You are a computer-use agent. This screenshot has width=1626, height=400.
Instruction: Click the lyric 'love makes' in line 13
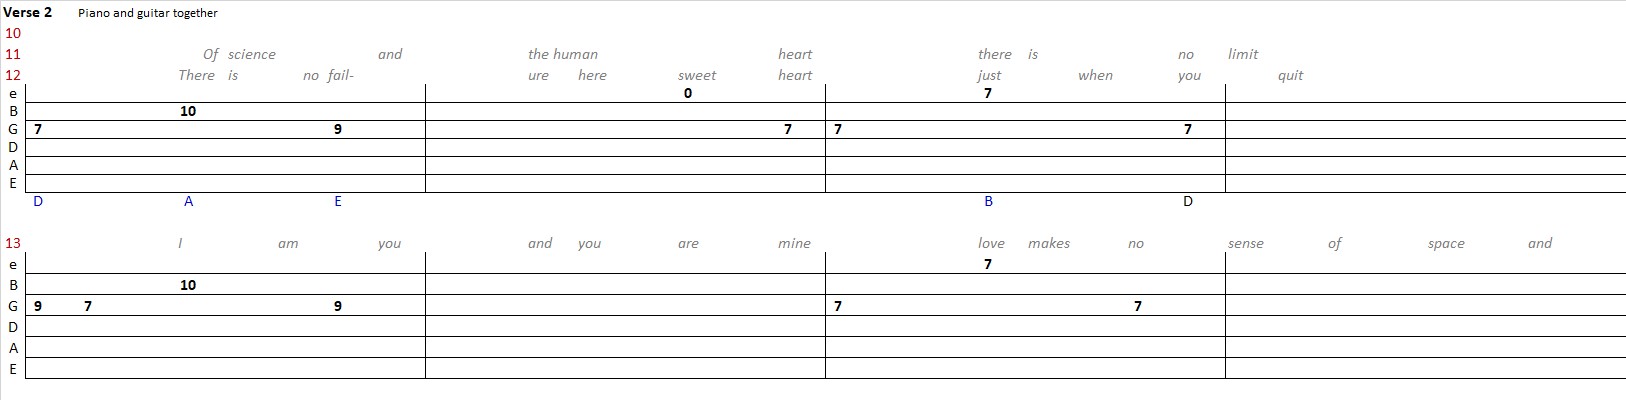click(1023, 243)
